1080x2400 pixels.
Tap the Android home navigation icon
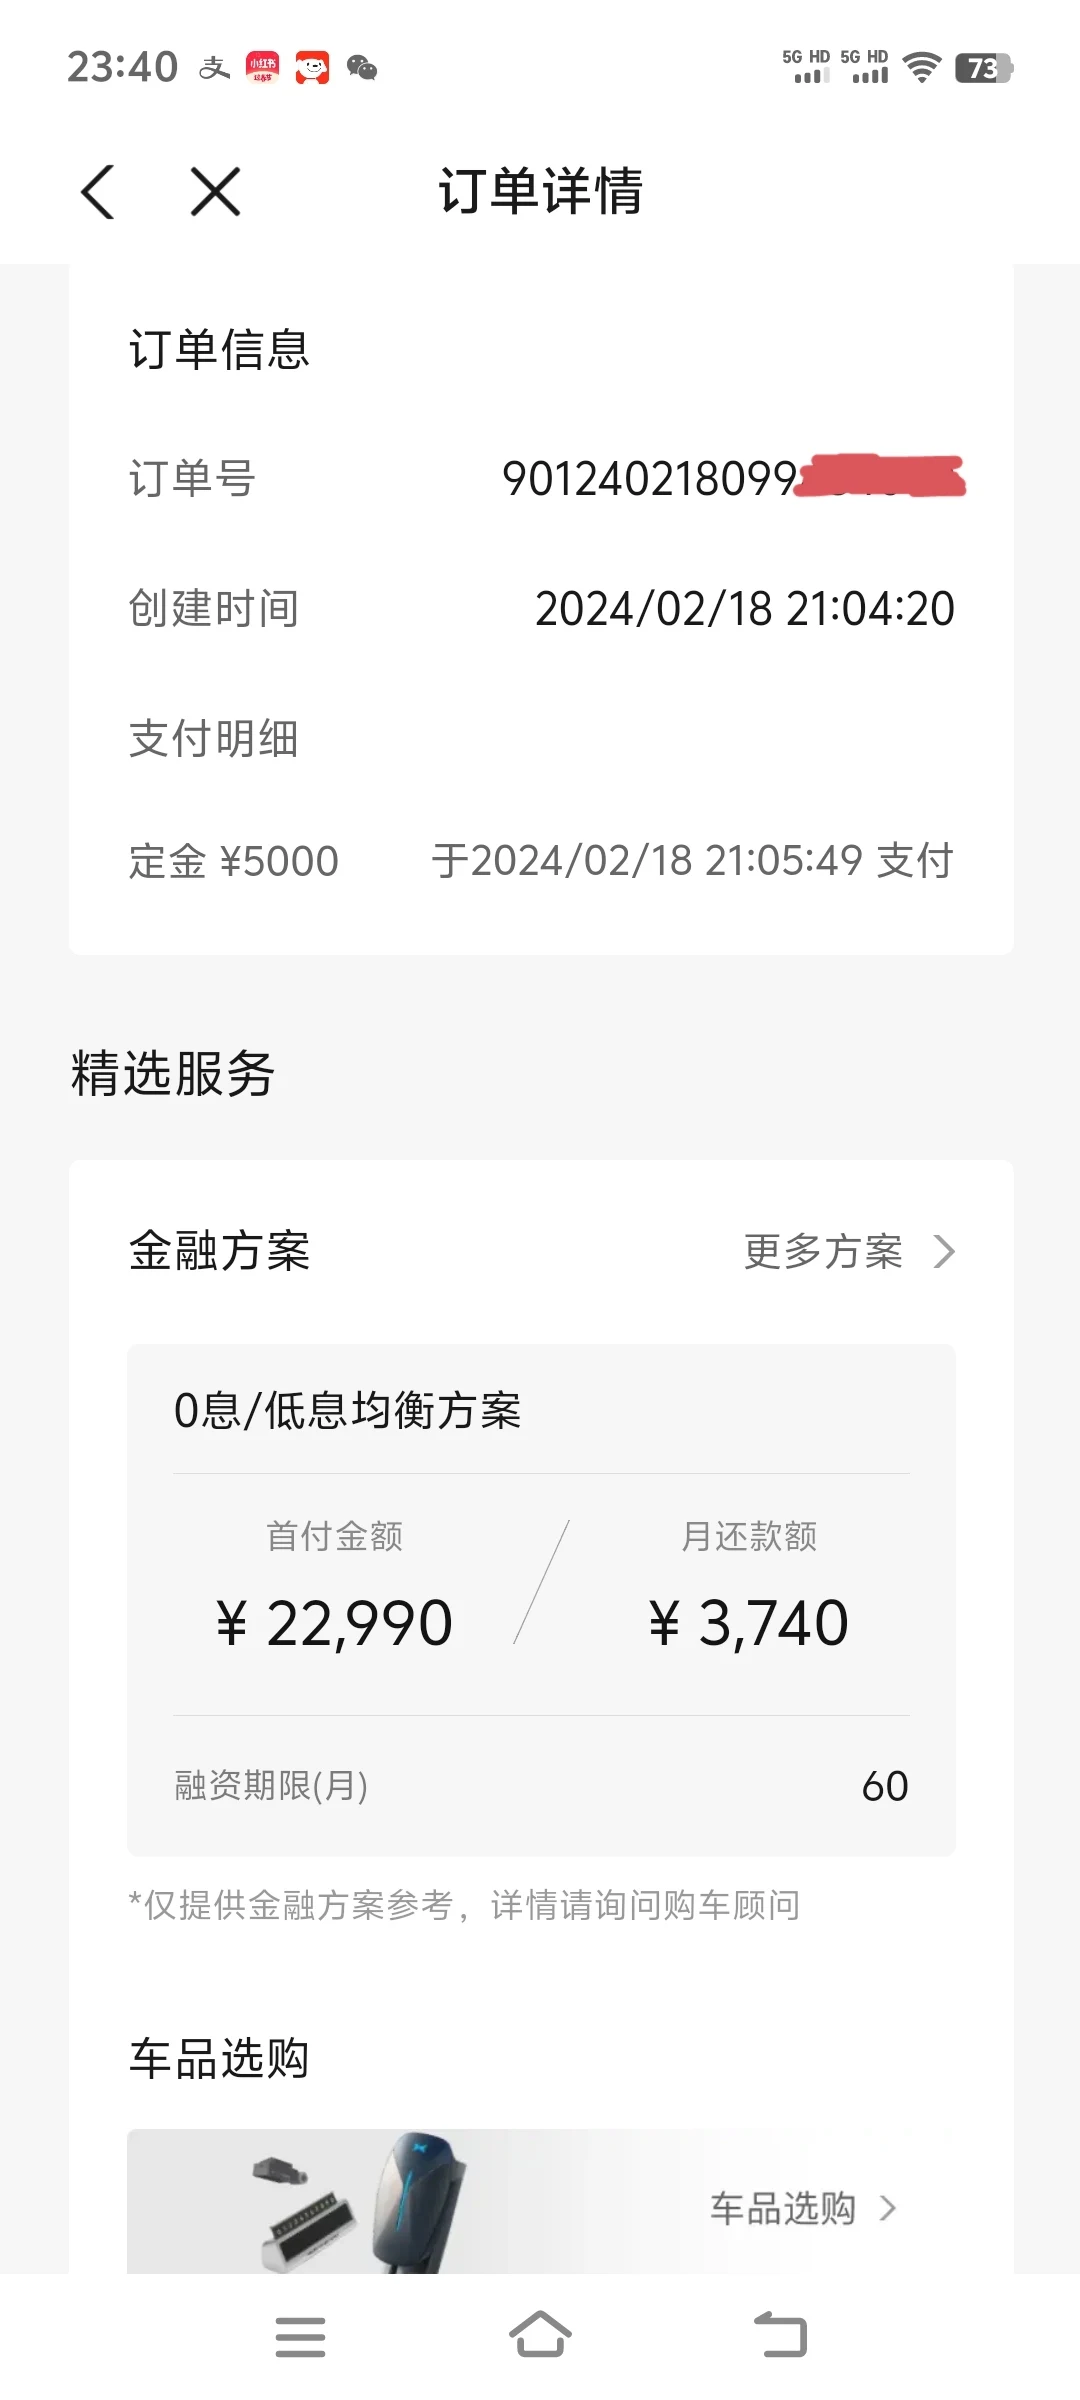click(x=540, y=2335)
